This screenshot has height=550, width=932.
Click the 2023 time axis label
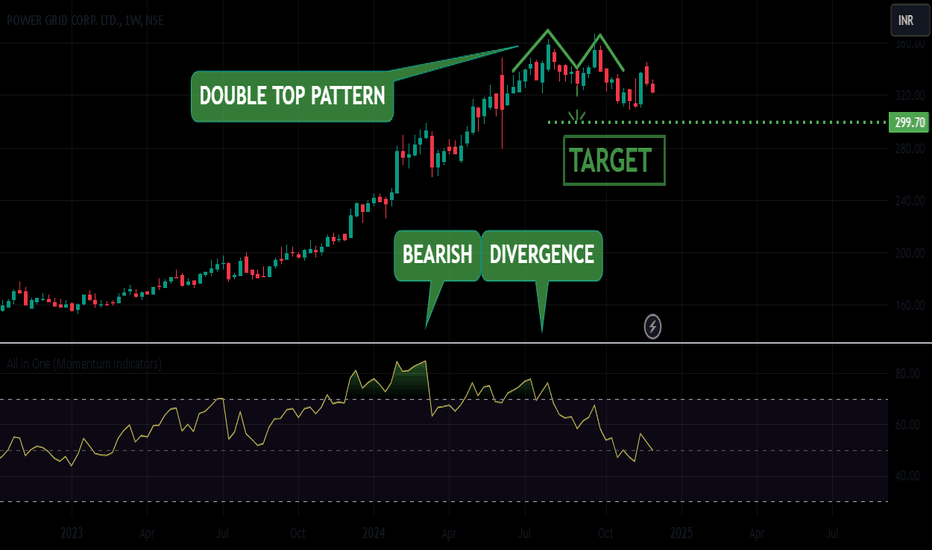[x=72, y=533]
